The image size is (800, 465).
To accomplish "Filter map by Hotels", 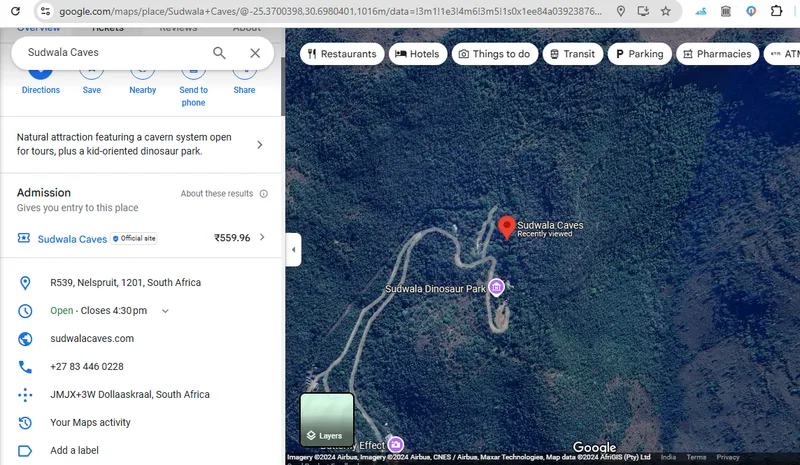I will (417, 54).
